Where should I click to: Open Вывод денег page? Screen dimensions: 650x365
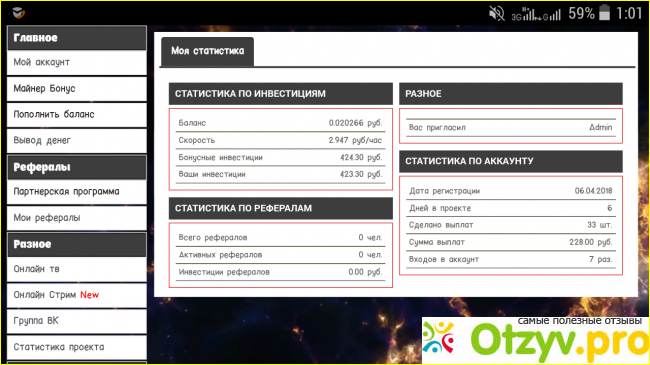point(77,141)
